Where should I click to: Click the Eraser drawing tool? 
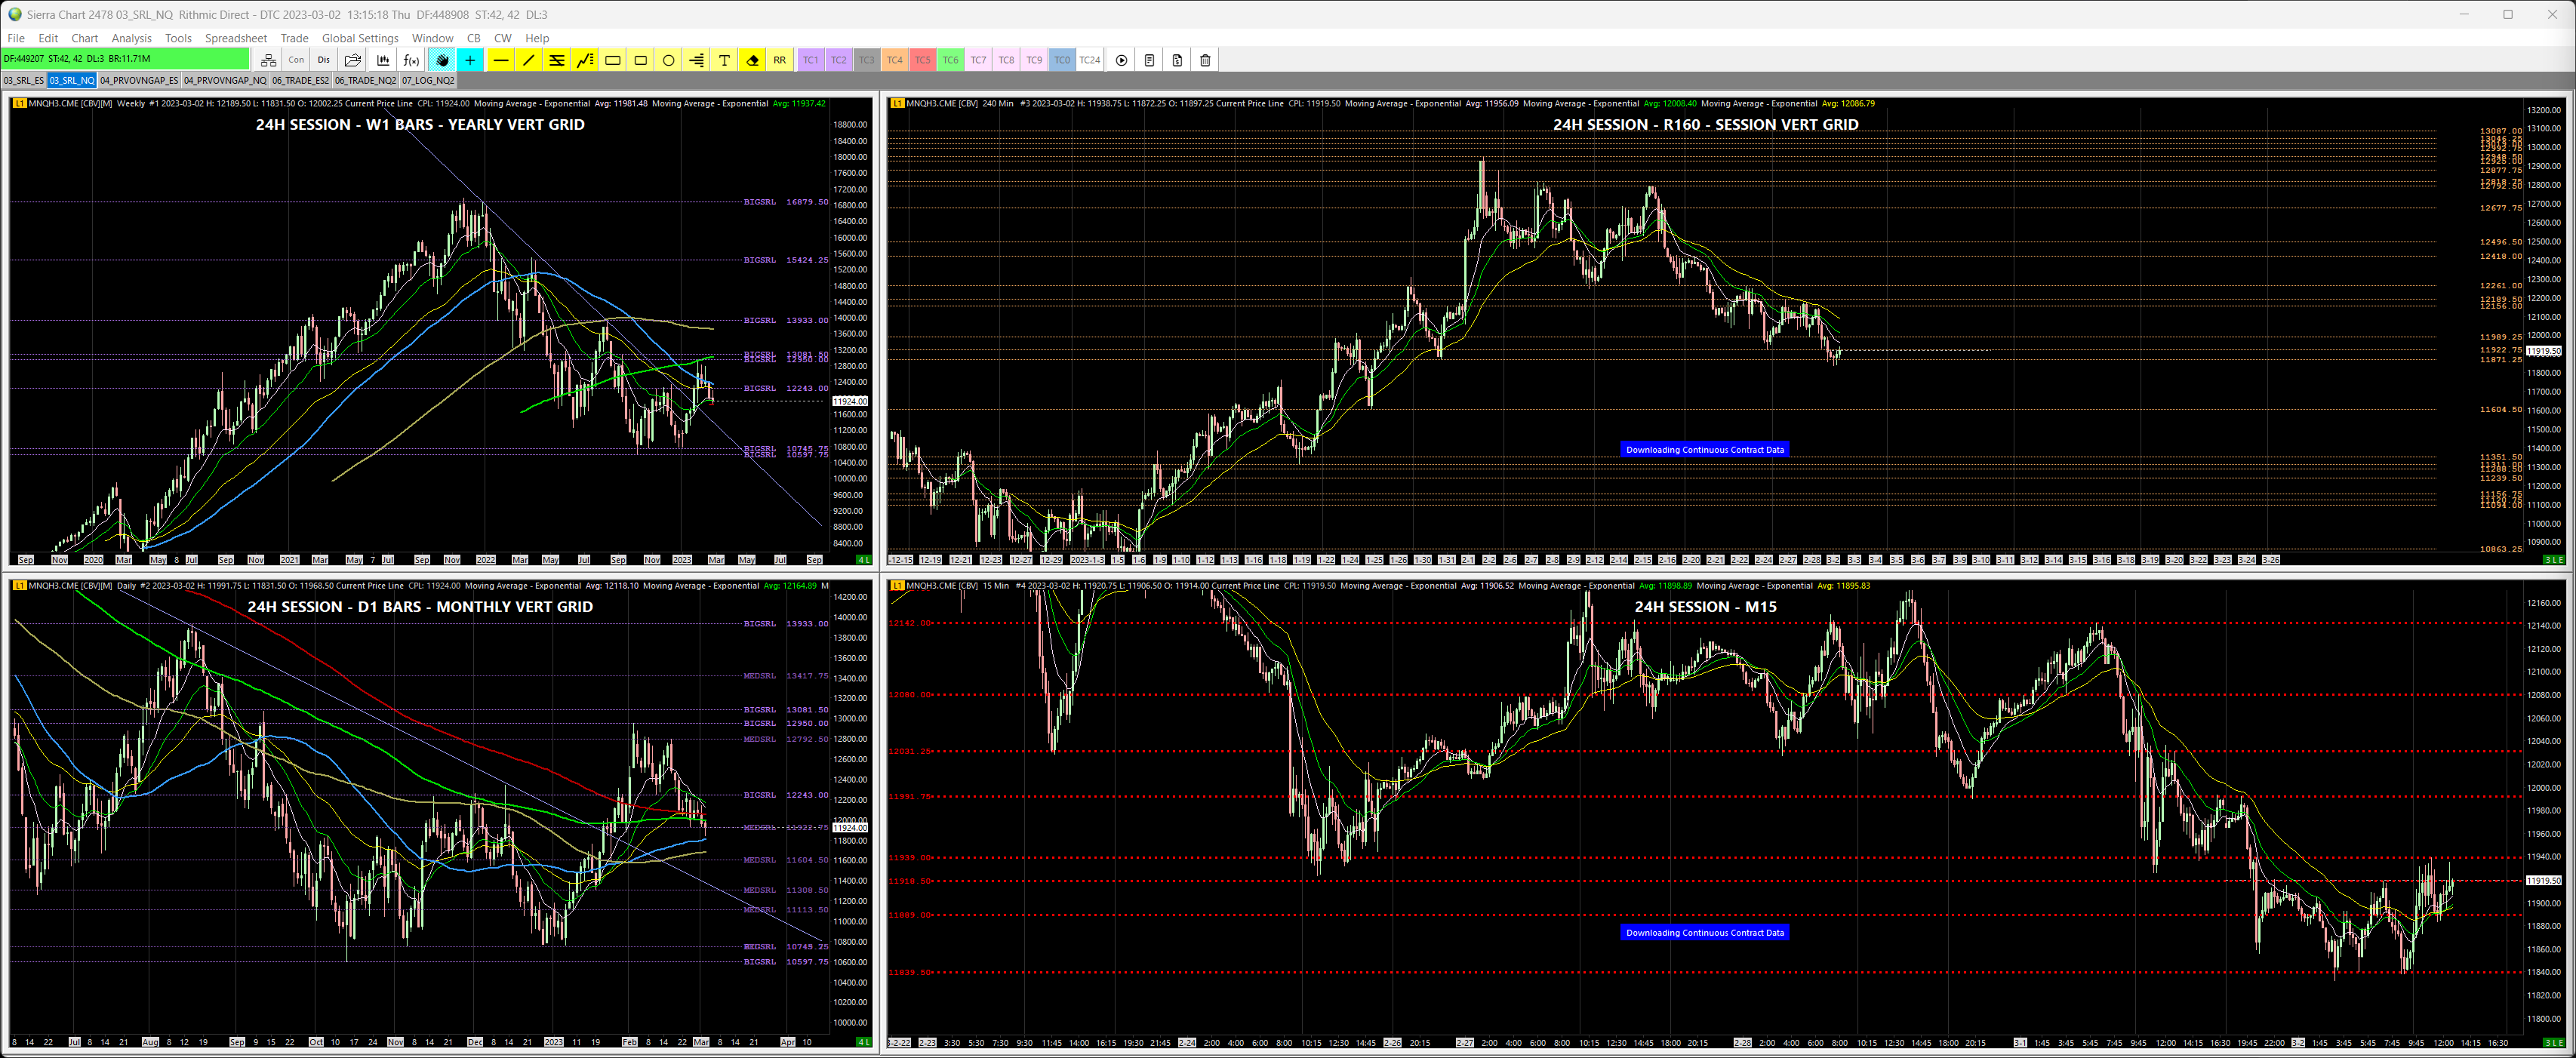(x=752, y=60)
